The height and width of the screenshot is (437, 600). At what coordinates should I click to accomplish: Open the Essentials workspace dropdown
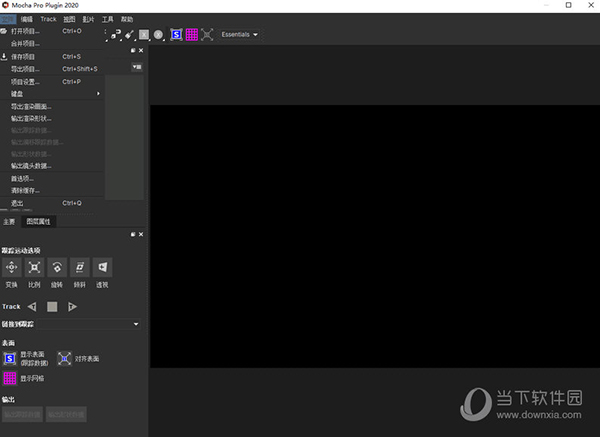coord(240,34)
